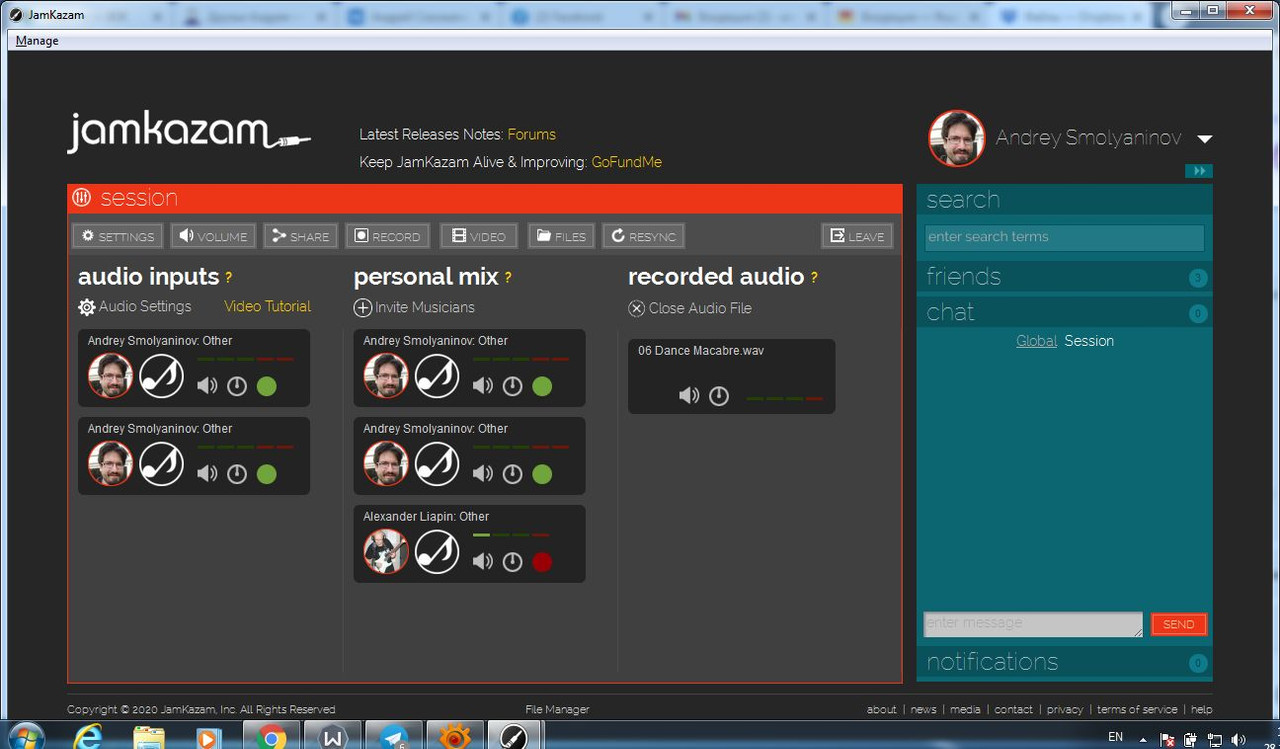The height and width of the screenshot is (749, 1280).
Task: Click Invite Musicians plus icon
Action: click(363, 308)
